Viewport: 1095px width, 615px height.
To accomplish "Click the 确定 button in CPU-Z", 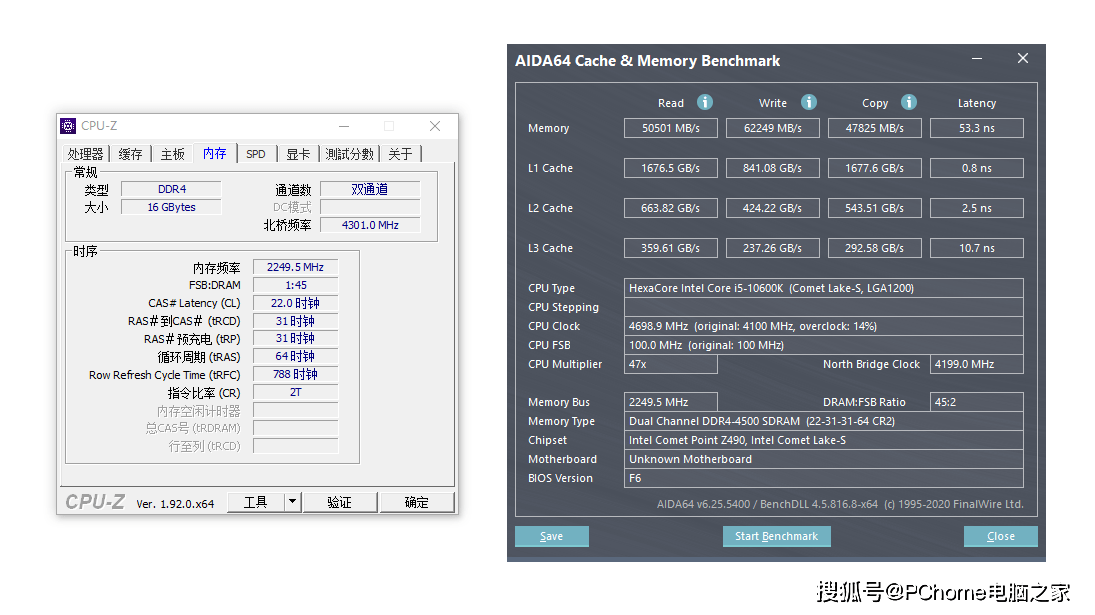I will pyautogui.click(x=416, y=502).
